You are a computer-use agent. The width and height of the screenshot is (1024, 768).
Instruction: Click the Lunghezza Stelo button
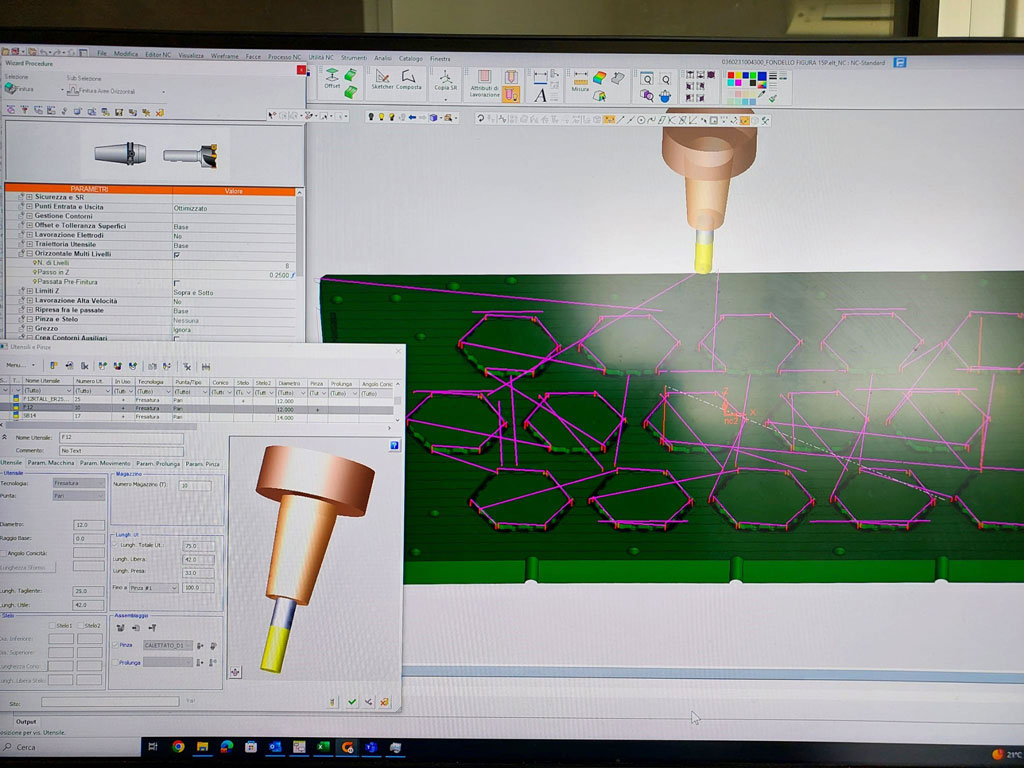pyautogui.click(x=27, y=568)
